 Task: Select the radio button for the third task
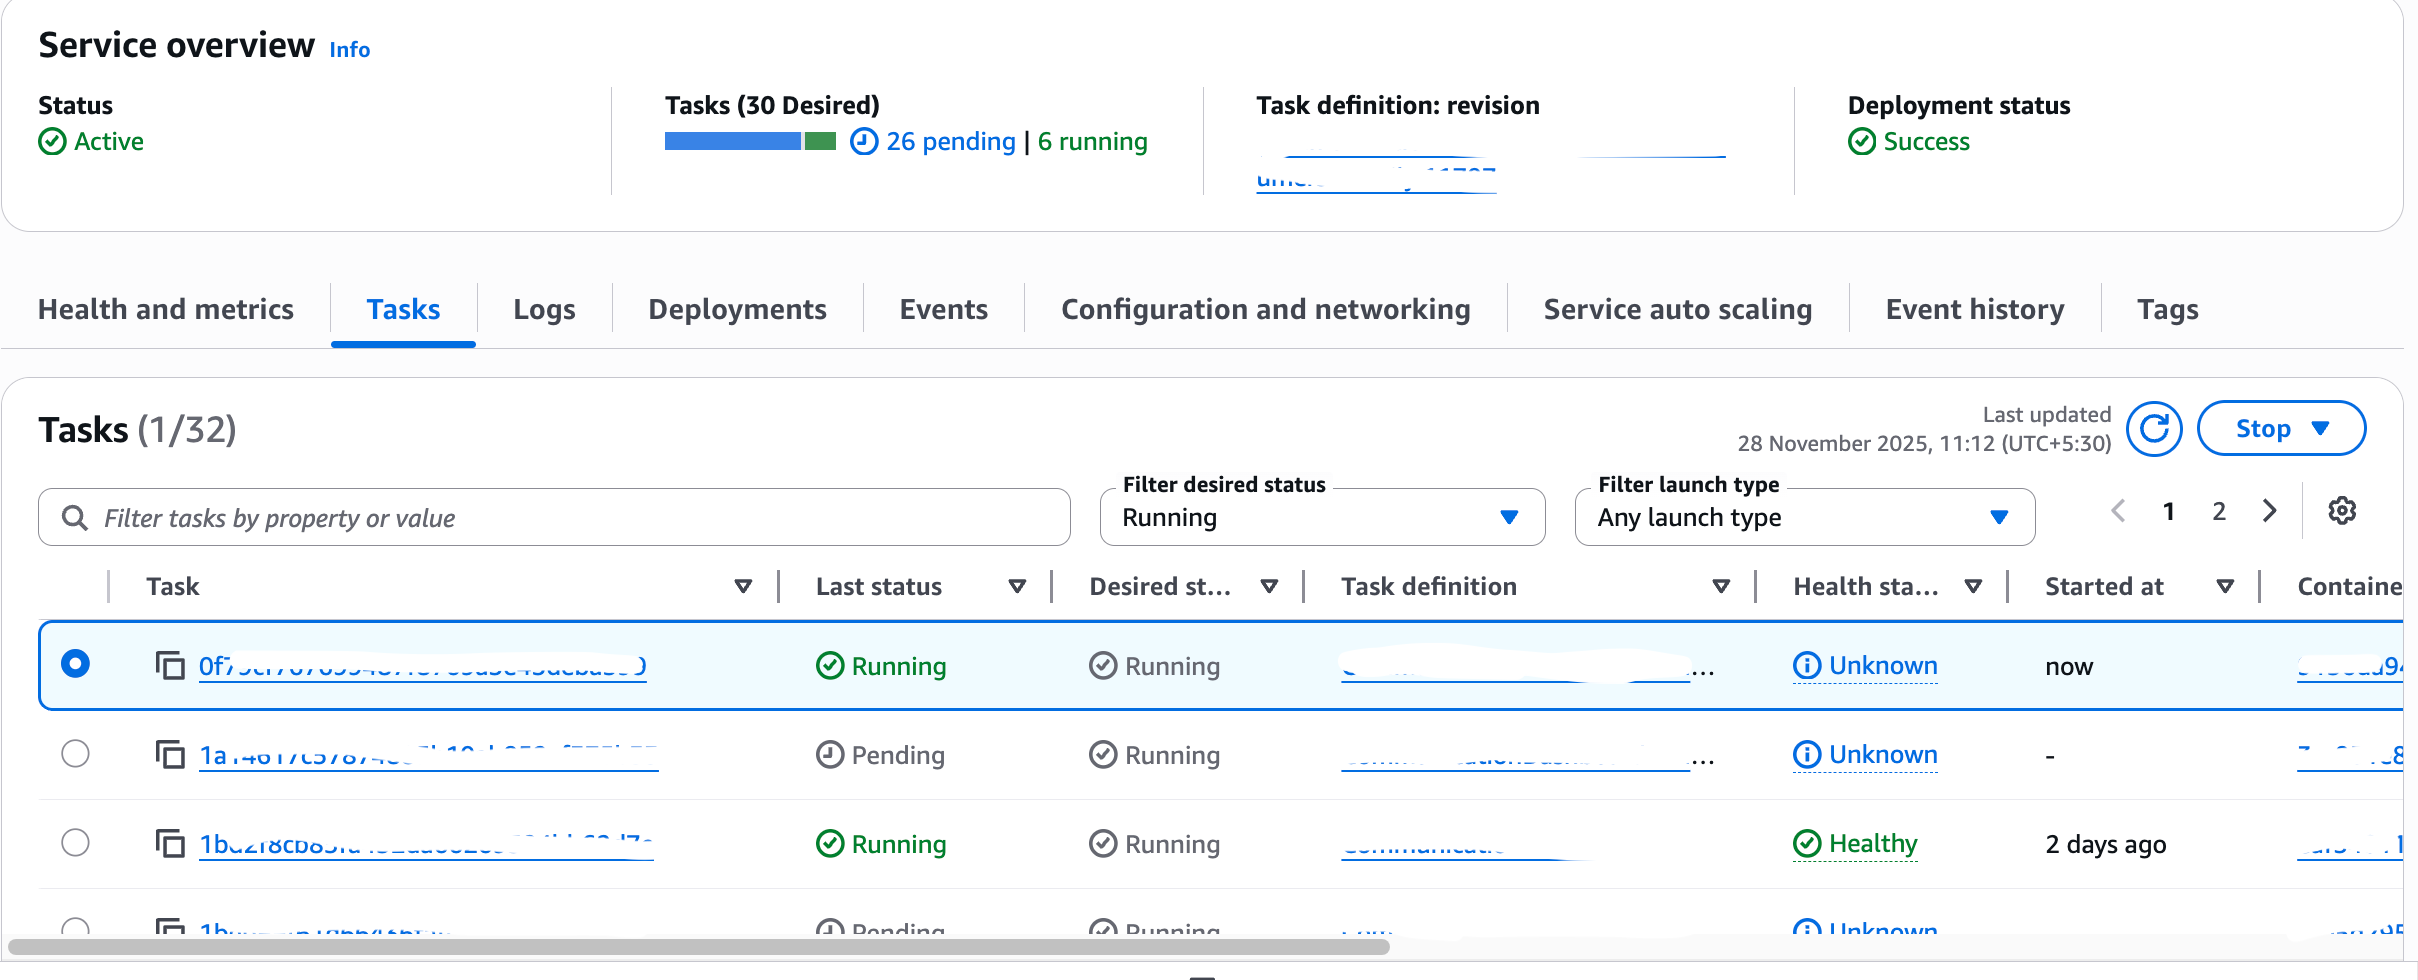coord(77,842)
